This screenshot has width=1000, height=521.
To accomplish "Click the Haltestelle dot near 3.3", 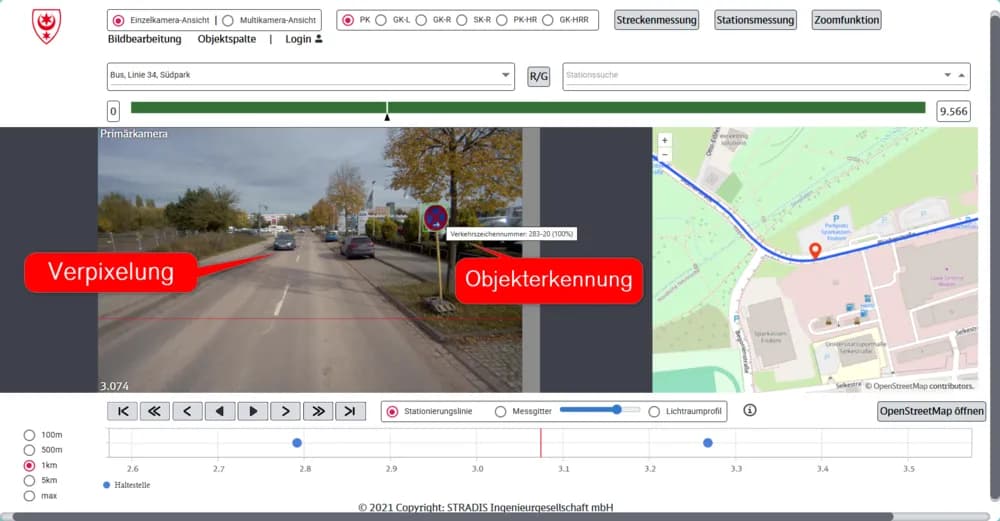I will point(708,443).
